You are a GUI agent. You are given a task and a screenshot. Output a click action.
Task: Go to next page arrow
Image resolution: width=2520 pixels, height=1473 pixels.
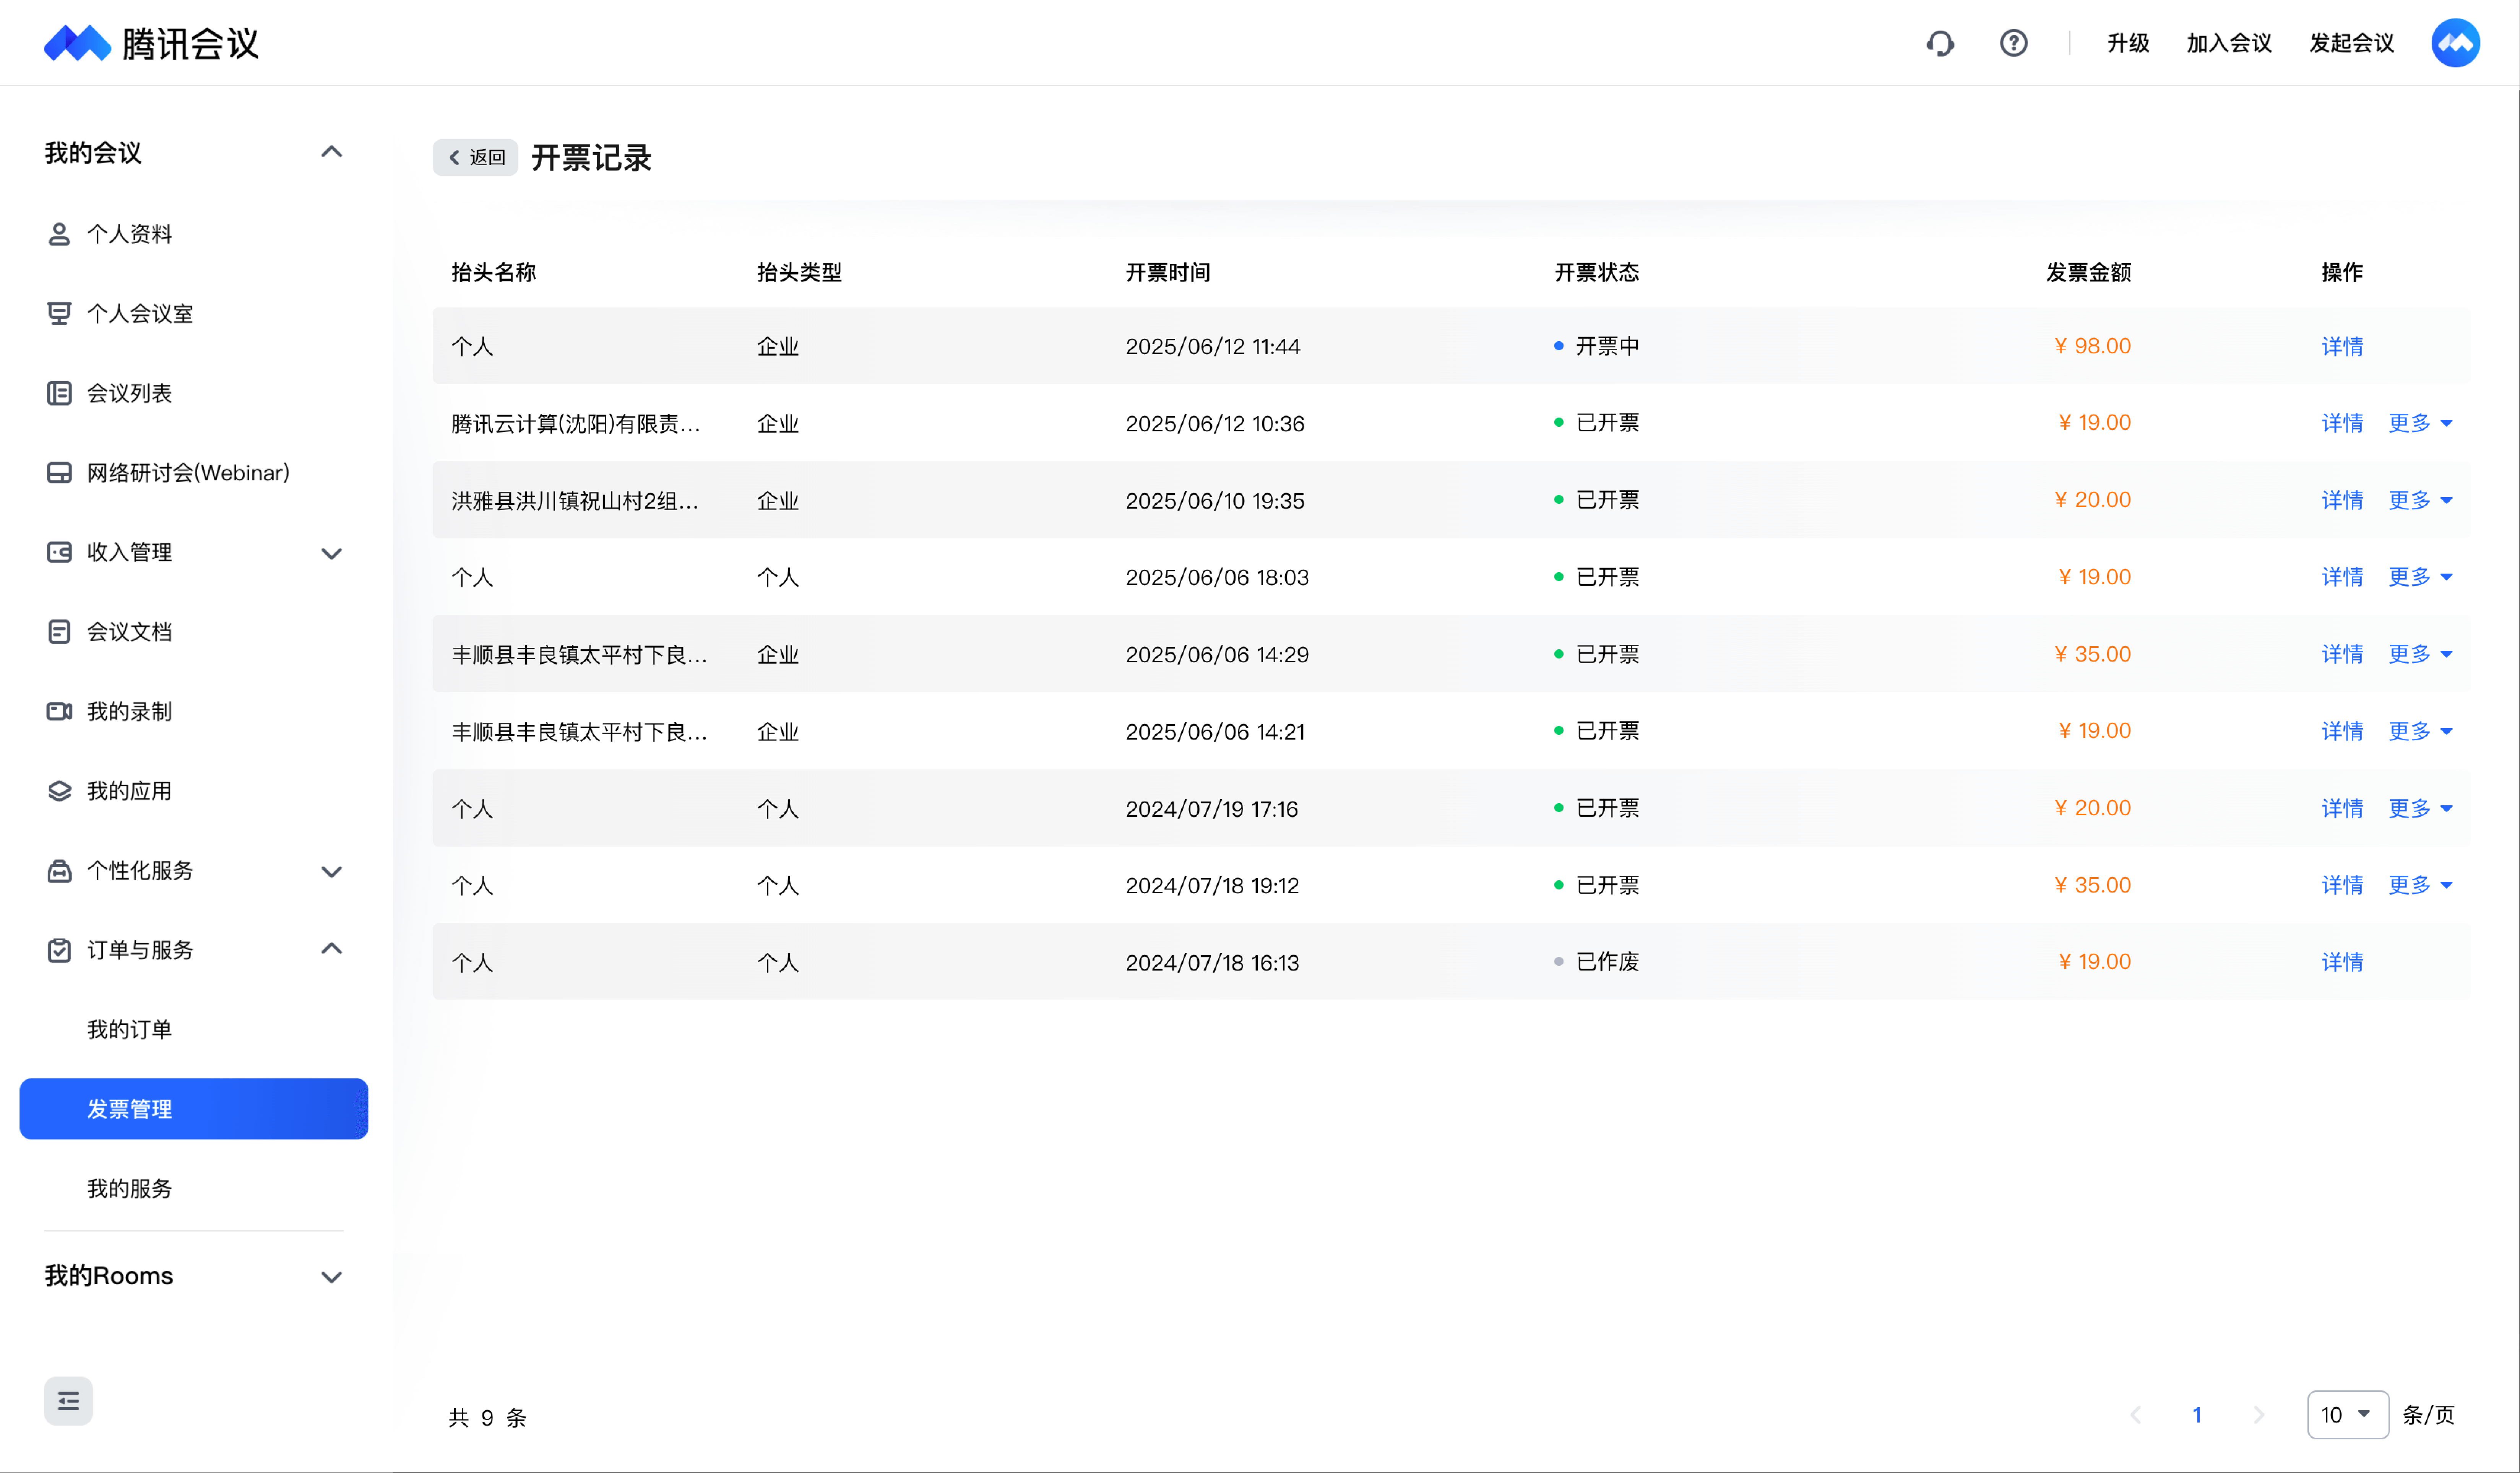click(x=2258, y=1415)
